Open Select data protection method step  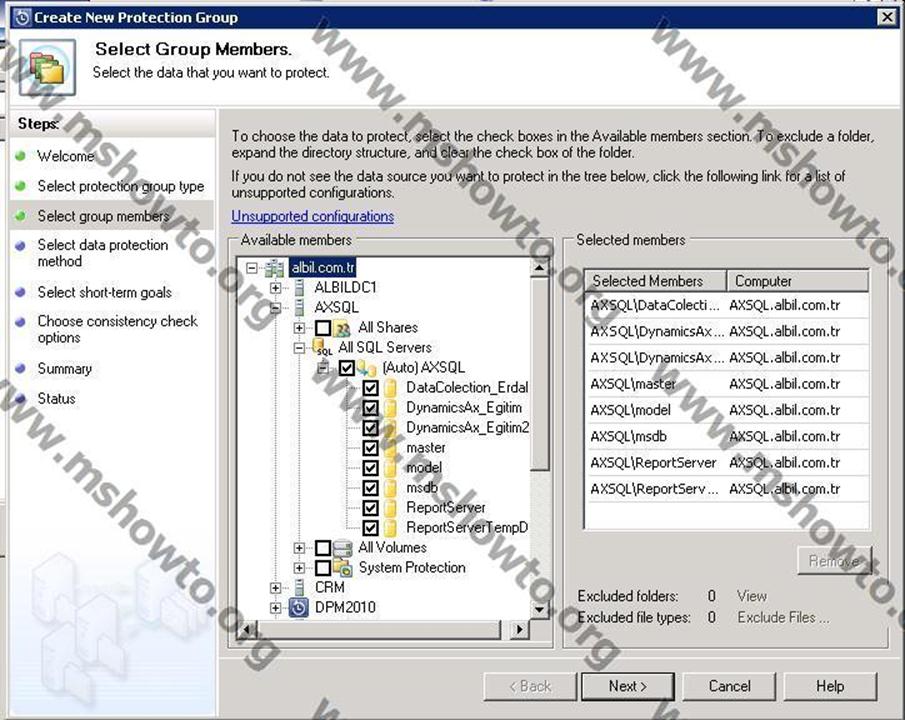pyautogui.click(x=103, y=253)
